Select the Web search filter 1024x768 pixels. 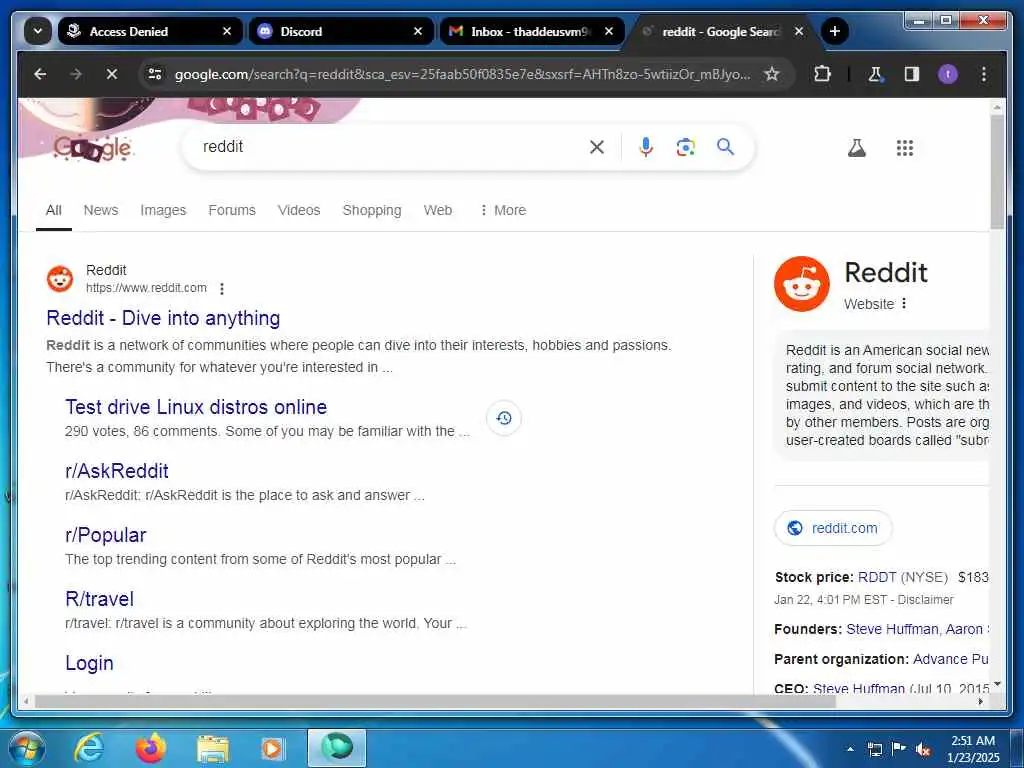coord(438,210)
